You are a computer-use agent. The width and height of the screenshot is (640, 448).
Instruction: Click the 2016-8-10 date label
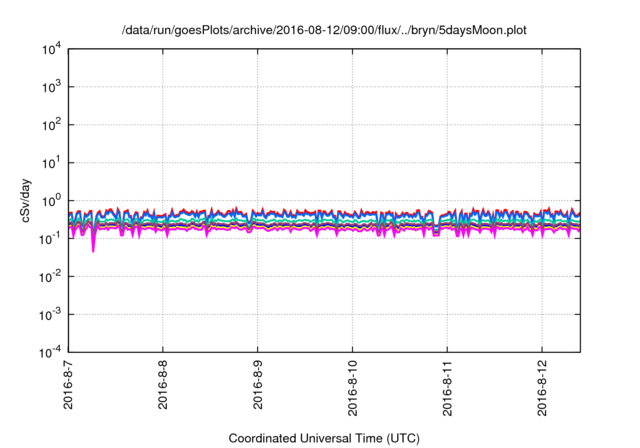(x=352, y=388)
